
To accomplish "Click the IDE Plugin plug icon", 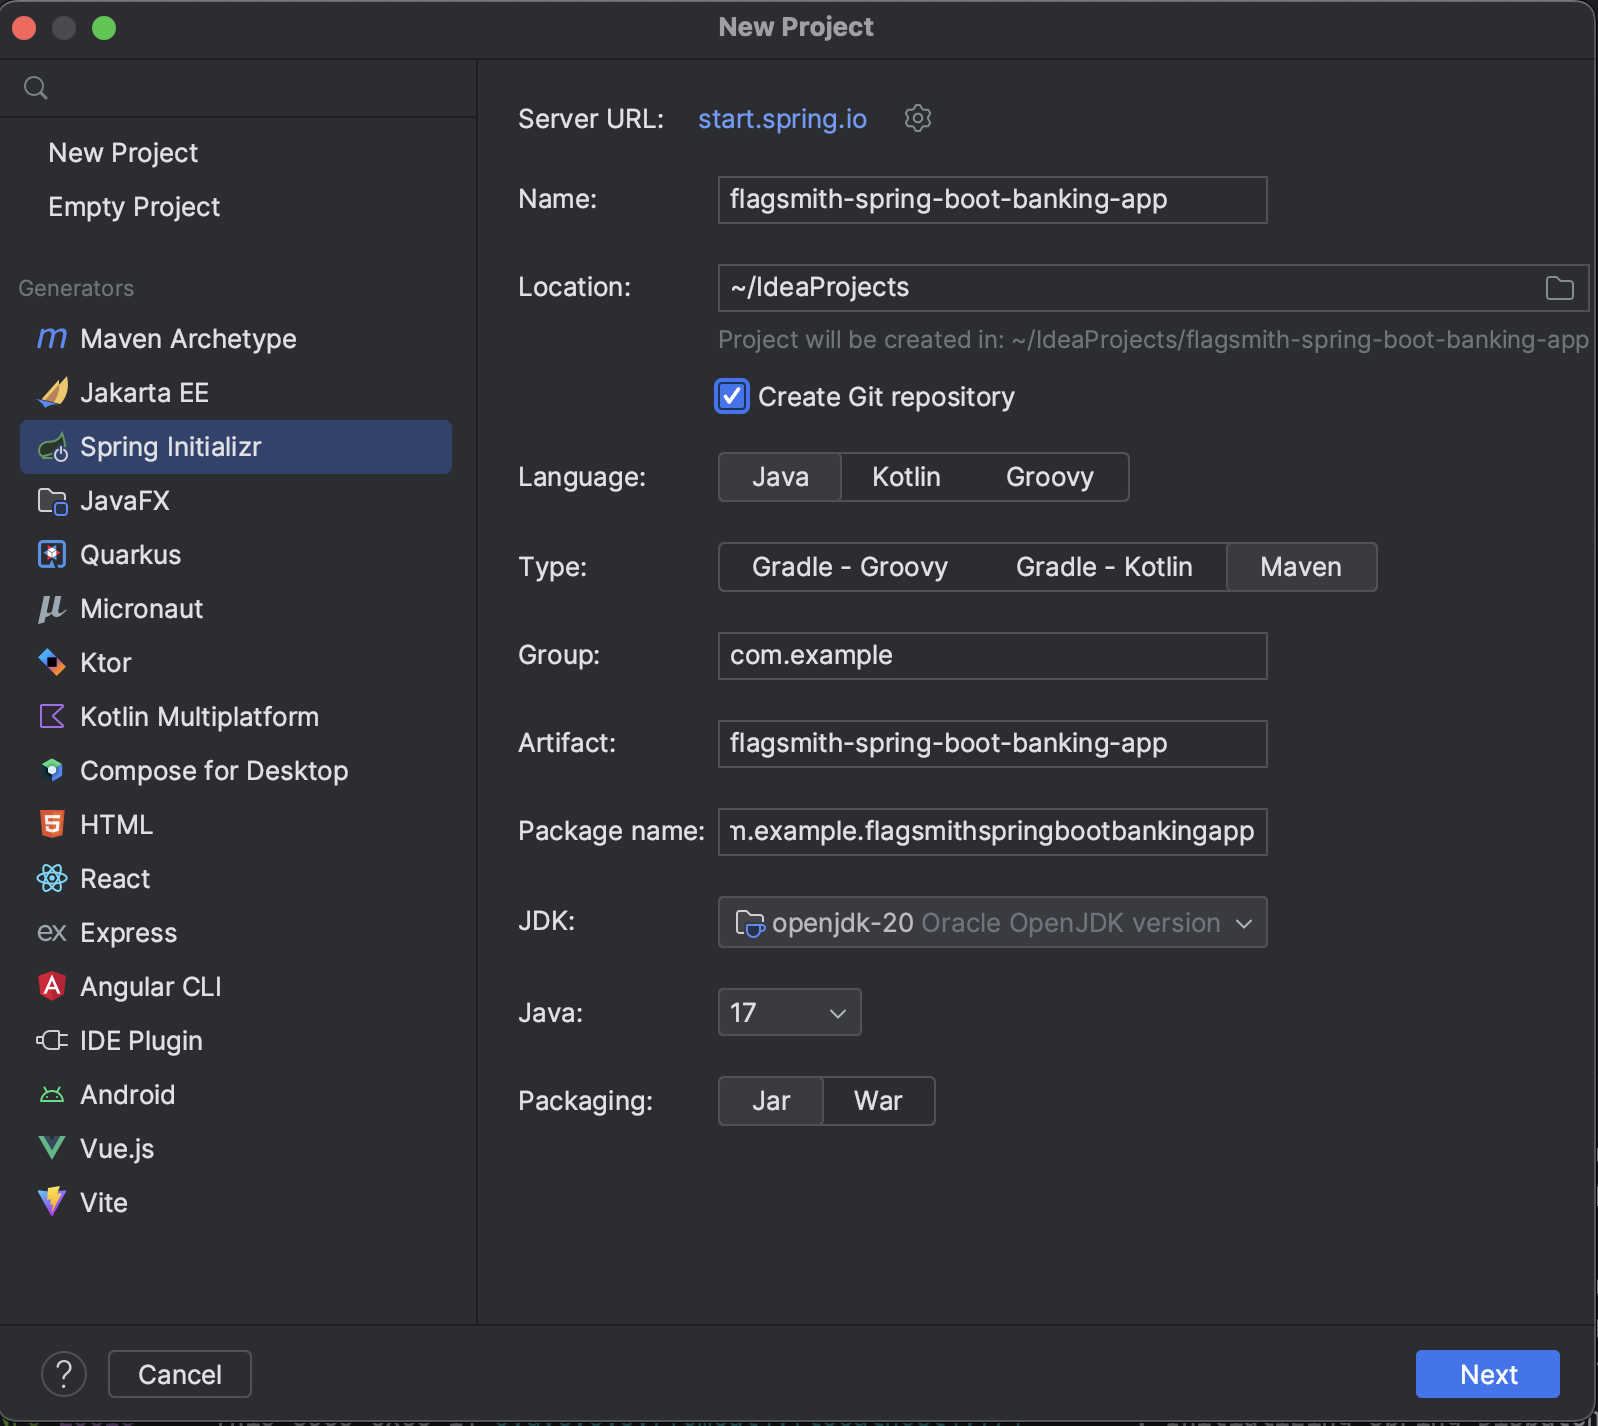I will 52,1041.
